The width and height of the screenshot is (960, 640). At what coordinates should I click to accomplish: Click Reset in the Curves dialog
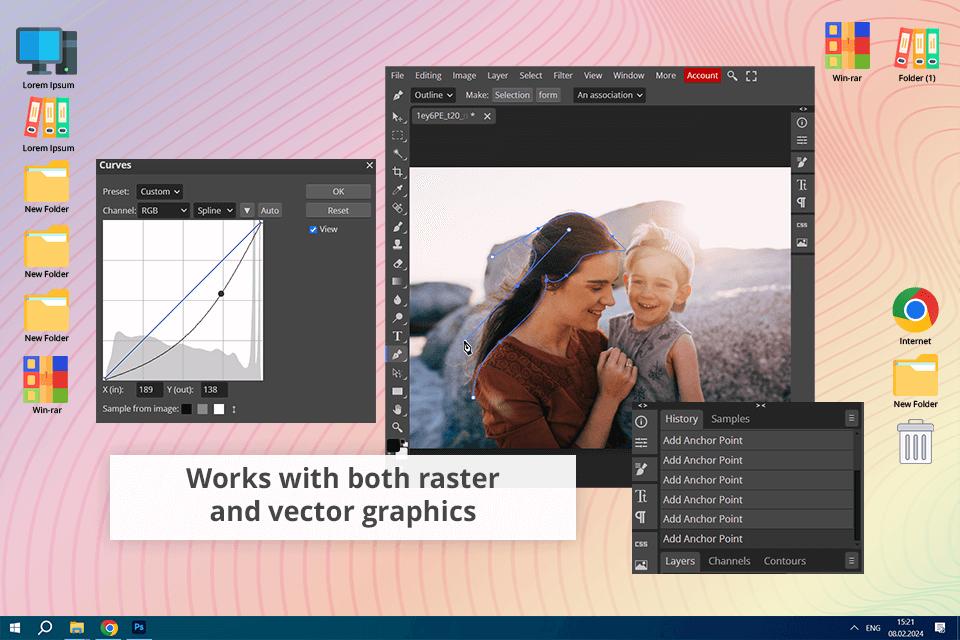point(338,211)
